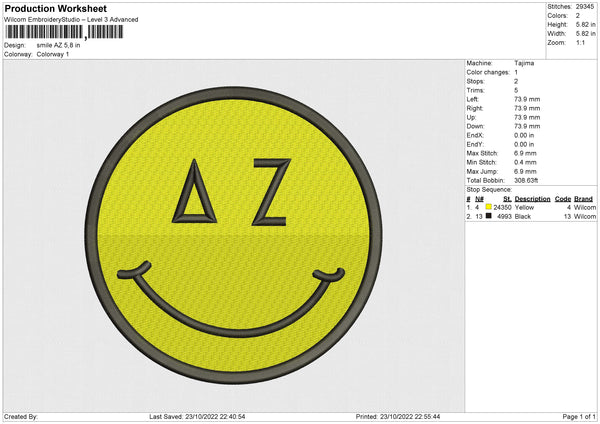Click the 'Brand' column header
The image size is (600, 424).
[x=583, y=199]
